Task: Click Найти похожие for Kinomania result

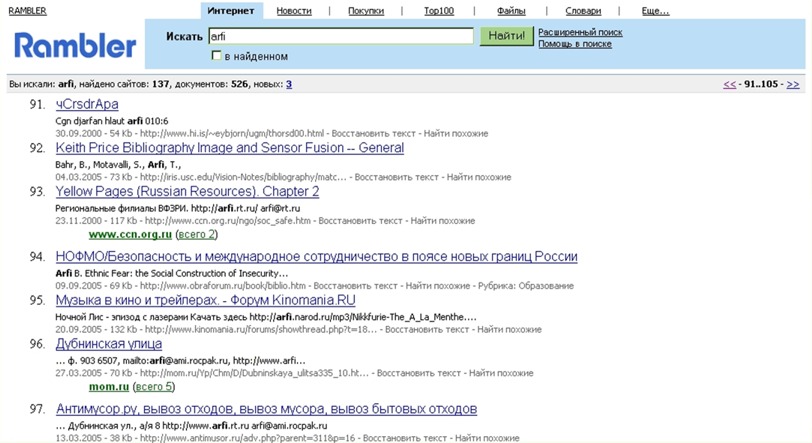Action: (x=510, y=330)
